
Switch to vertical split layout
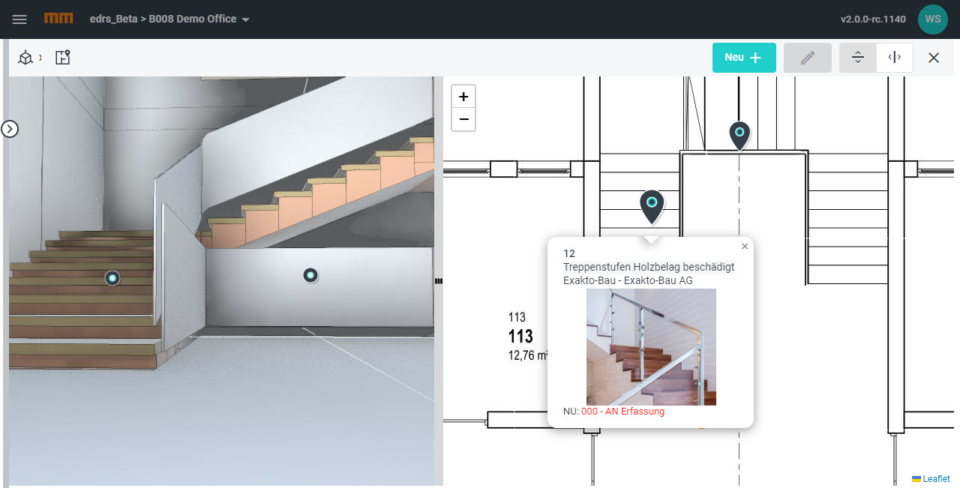[894, 58]
